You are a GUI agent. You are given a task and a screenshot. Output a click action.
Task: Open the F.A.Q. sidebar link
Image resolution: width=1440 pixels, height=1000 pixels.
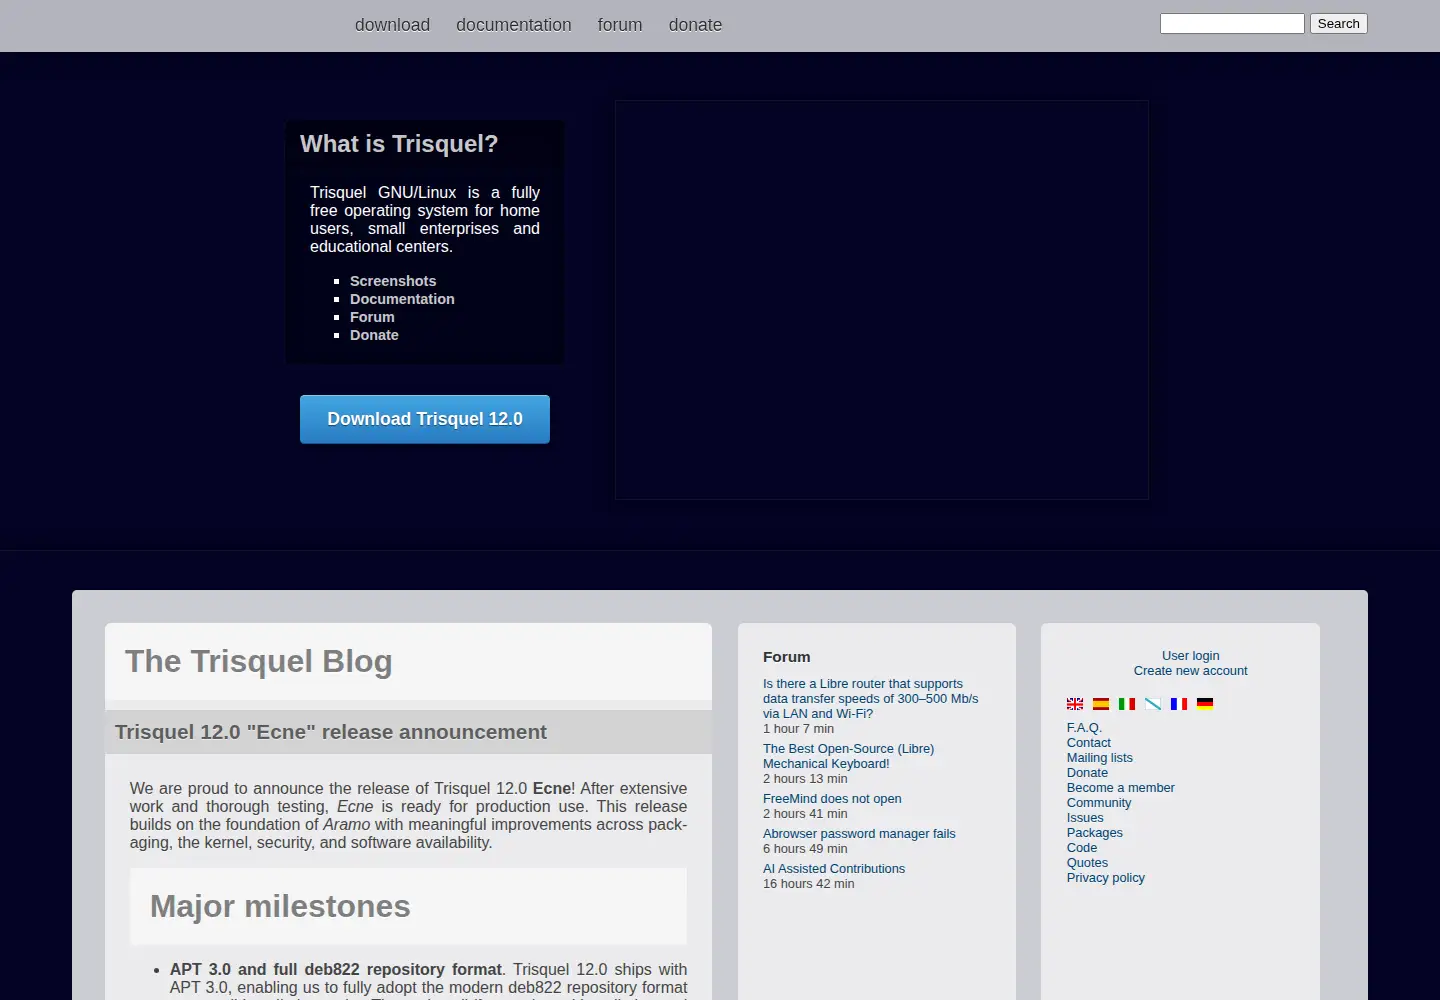point(1084,728)
